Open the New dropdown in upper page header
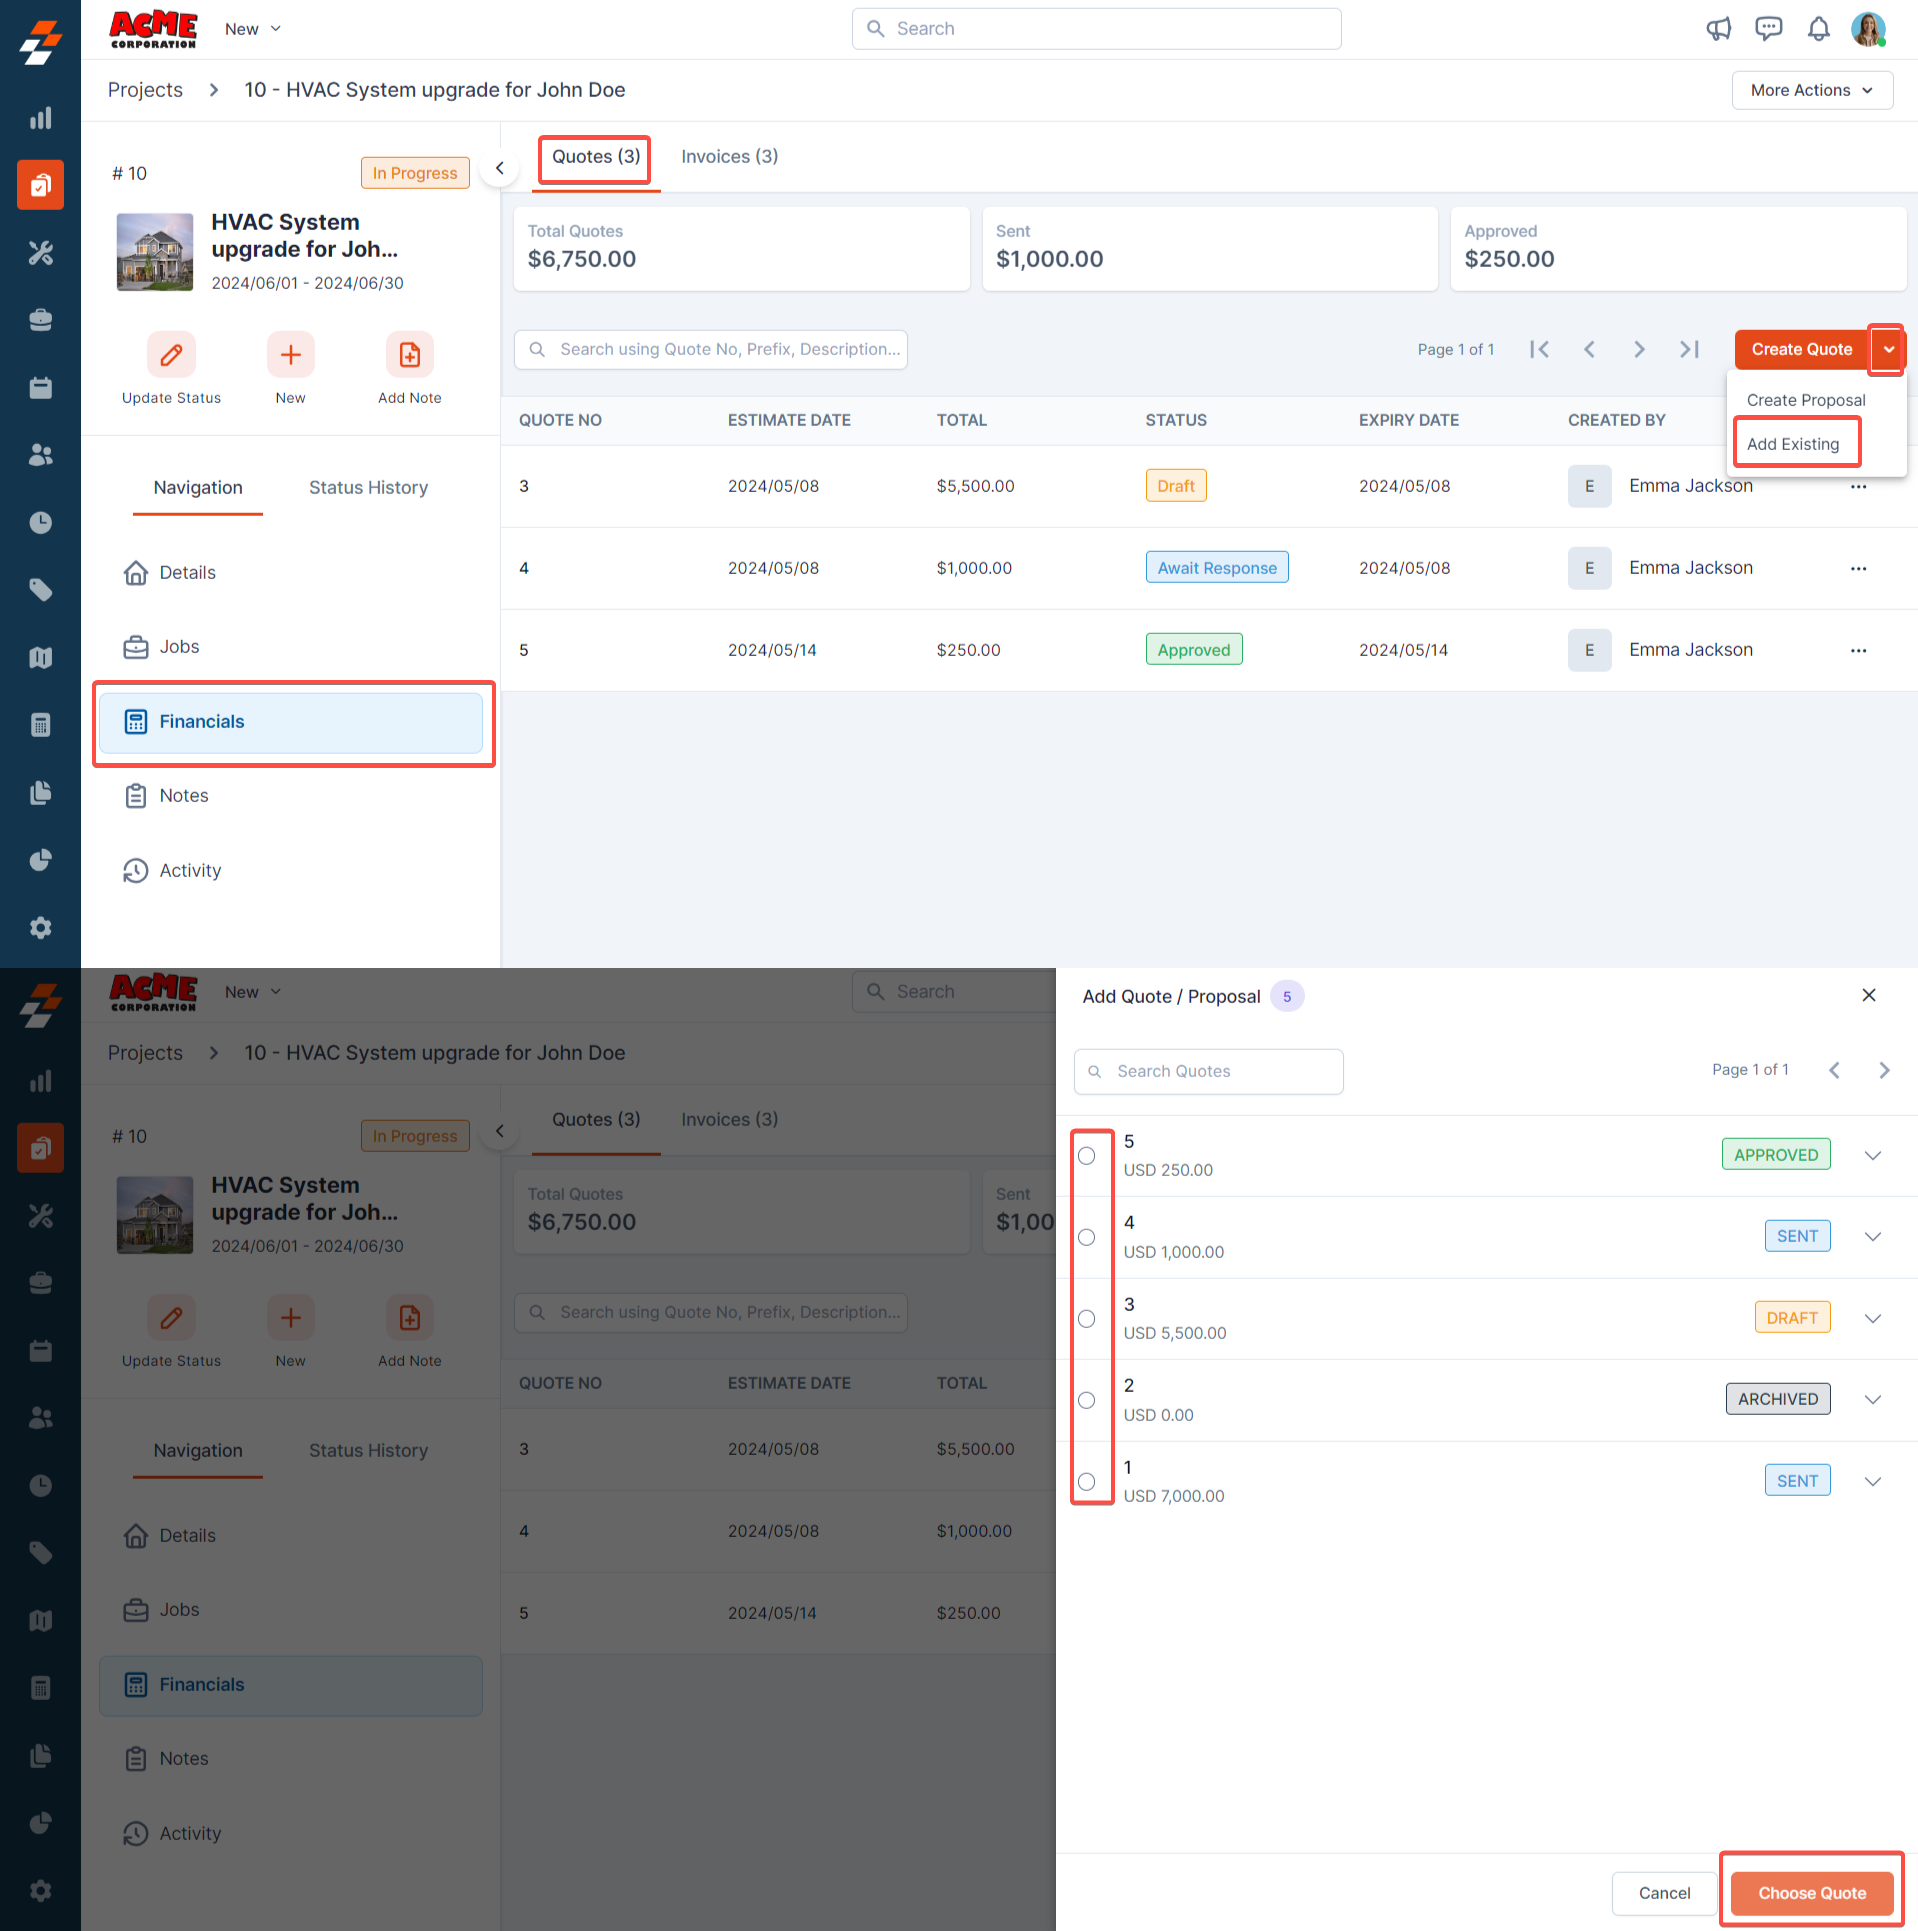Screen dimensions: 1918x1931 (253, 29)
